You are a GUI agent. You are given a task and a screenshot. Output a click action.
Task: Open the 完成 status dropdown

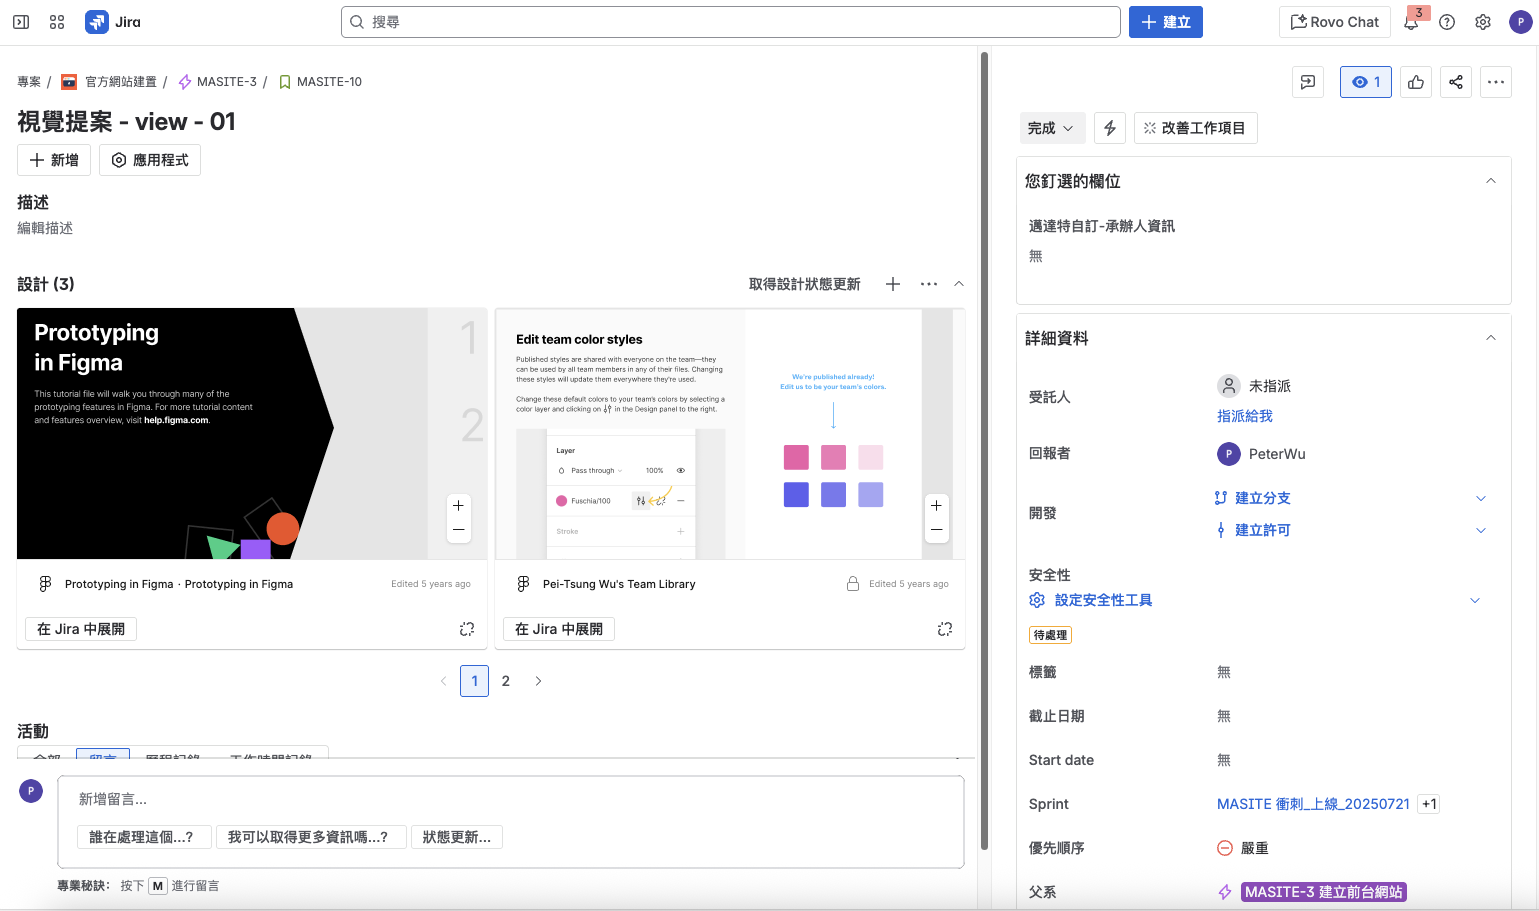(1050, 128)
